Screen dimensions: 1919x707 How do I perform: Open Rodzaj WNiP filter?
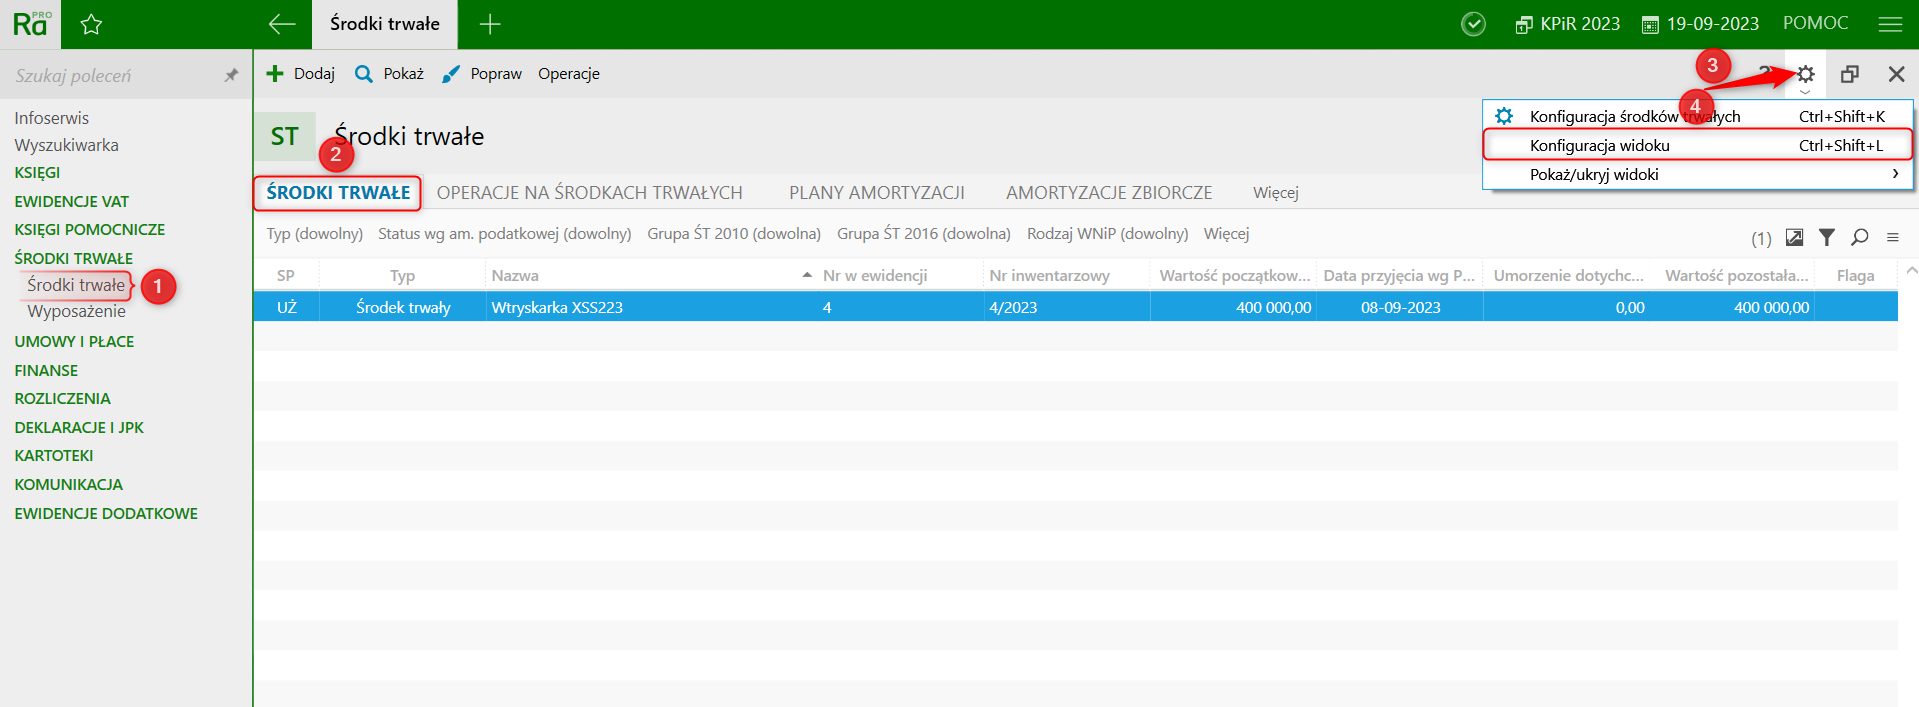tap(1107, 234)
